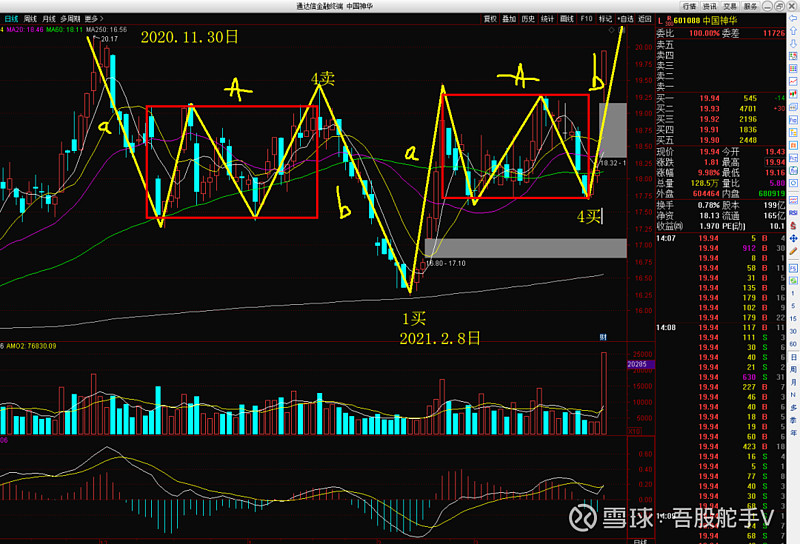Click the 外盘 value 604464
800x544 pixels.
click(x=706, y=193)
